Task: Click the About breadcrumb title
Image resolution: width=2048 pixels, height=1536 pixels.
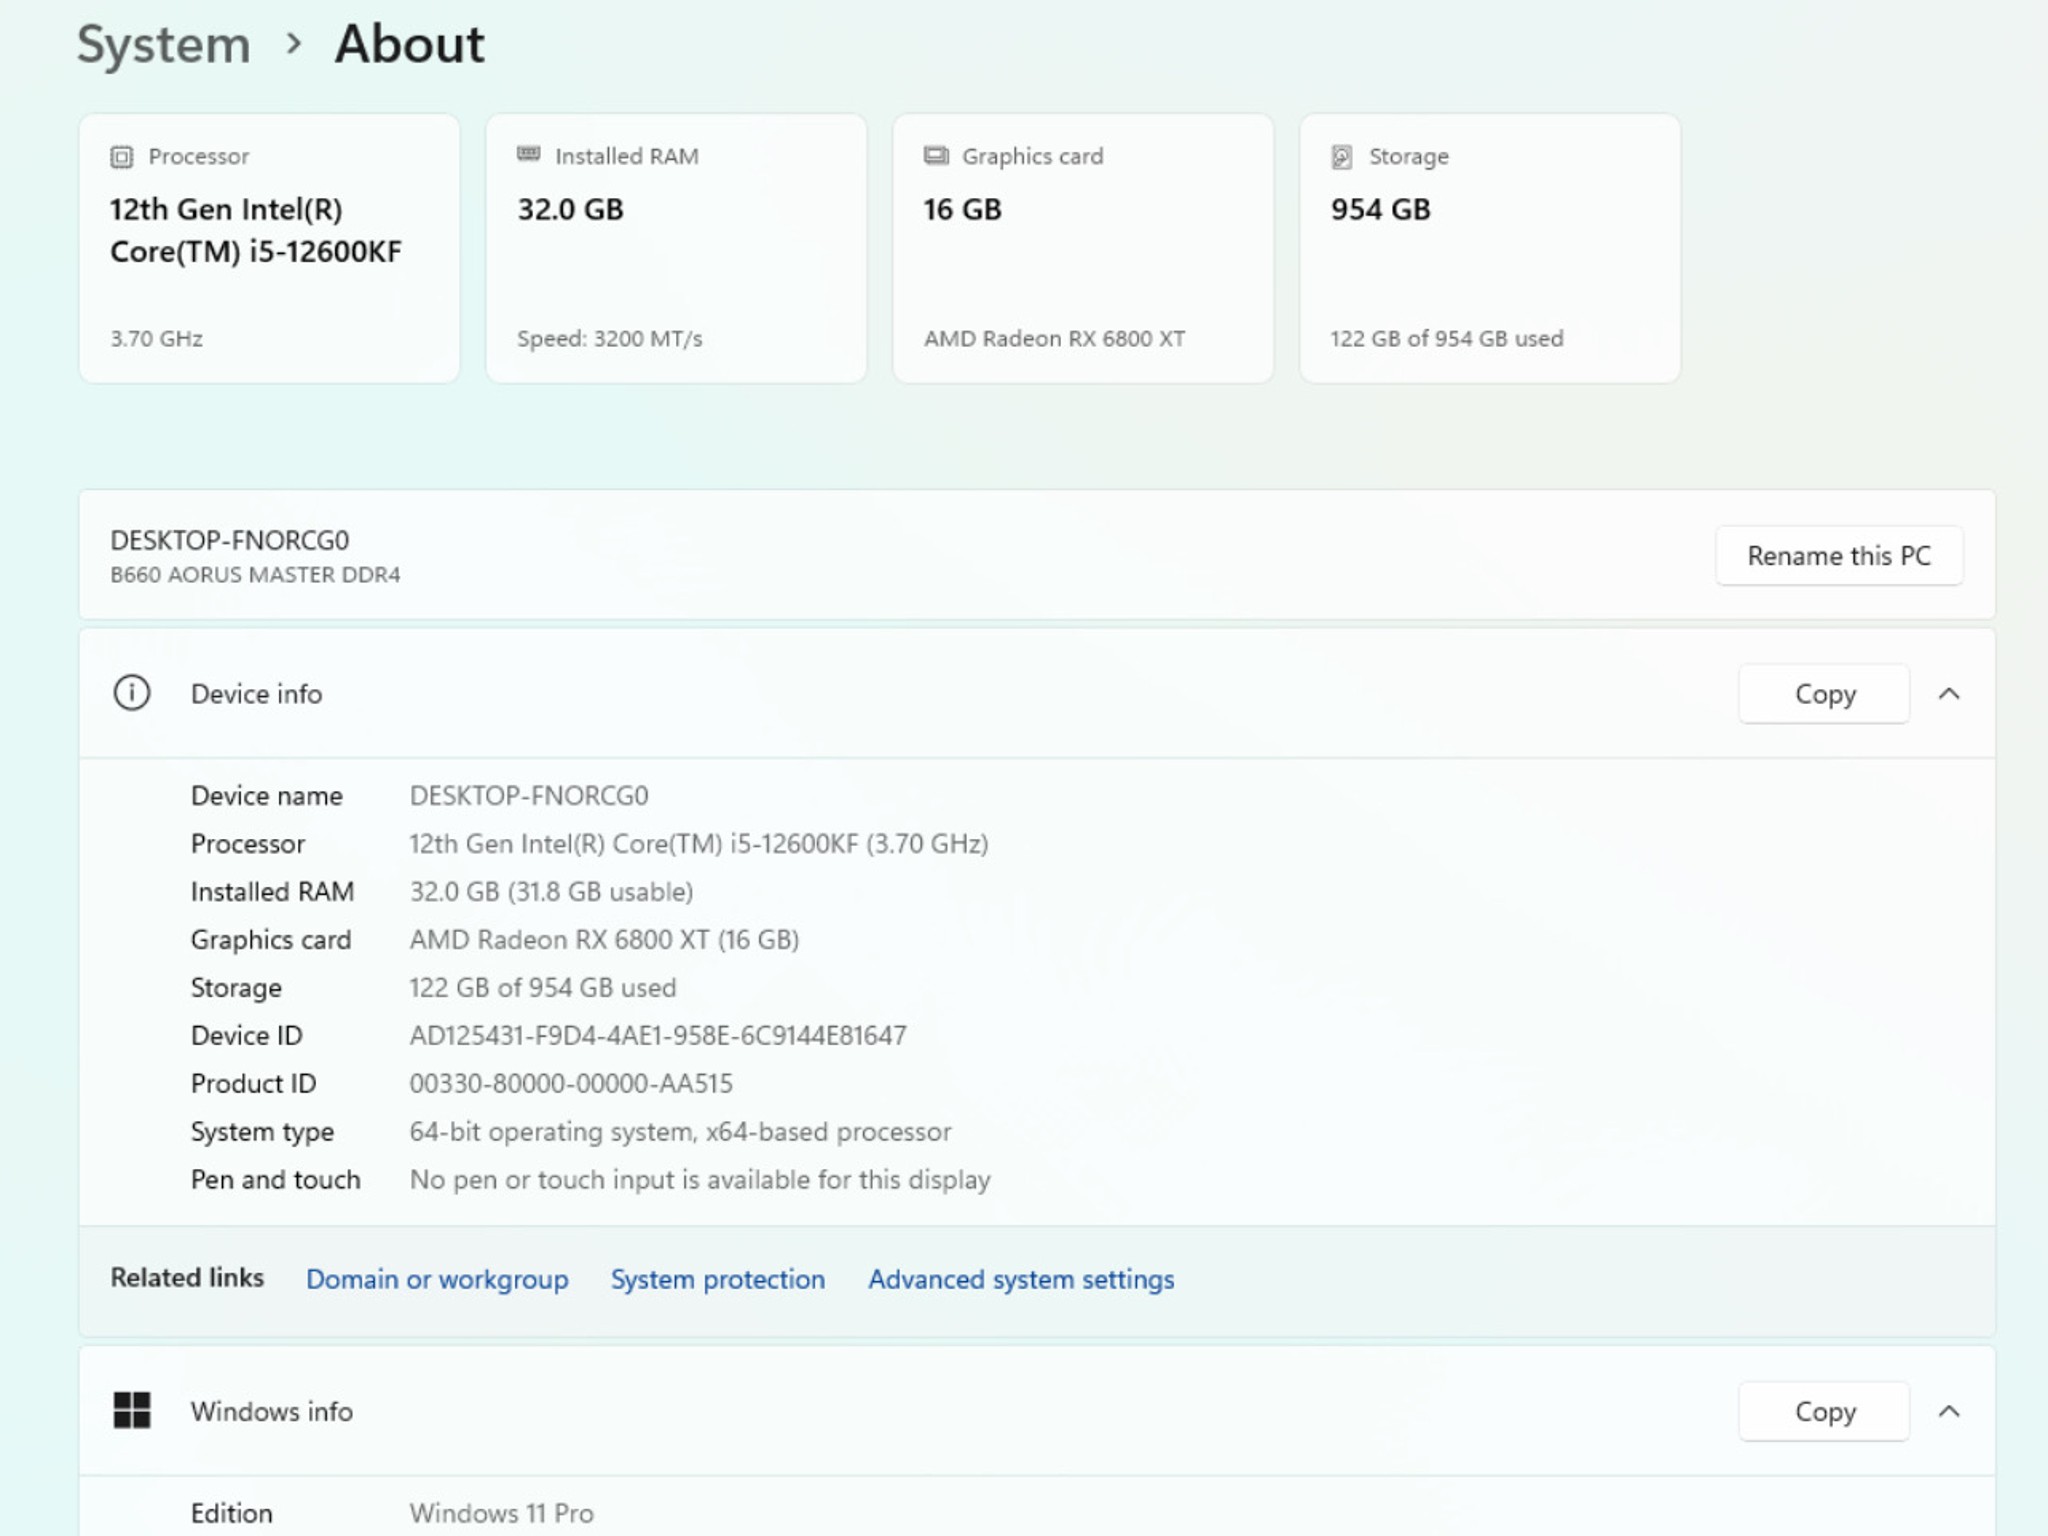Action: click(409, 45)
